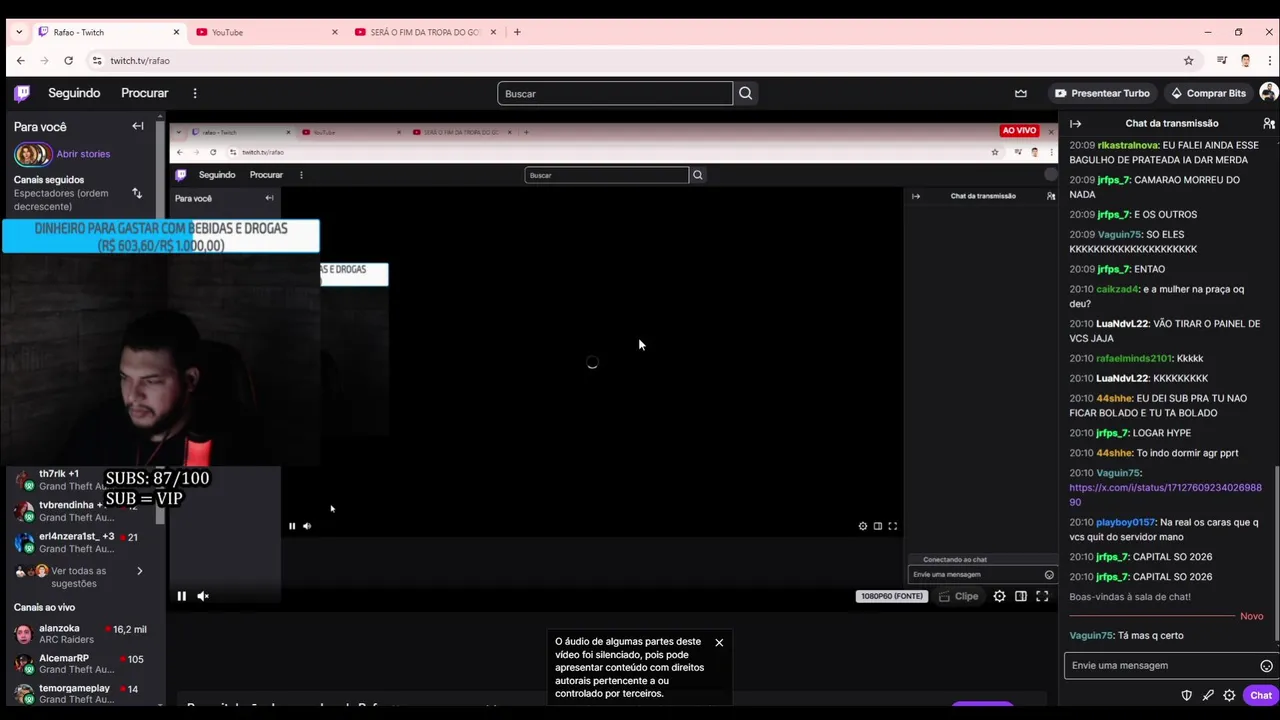Click Presentear Turbo button
Viewport: 1280px width, 720px height.
1101,93
